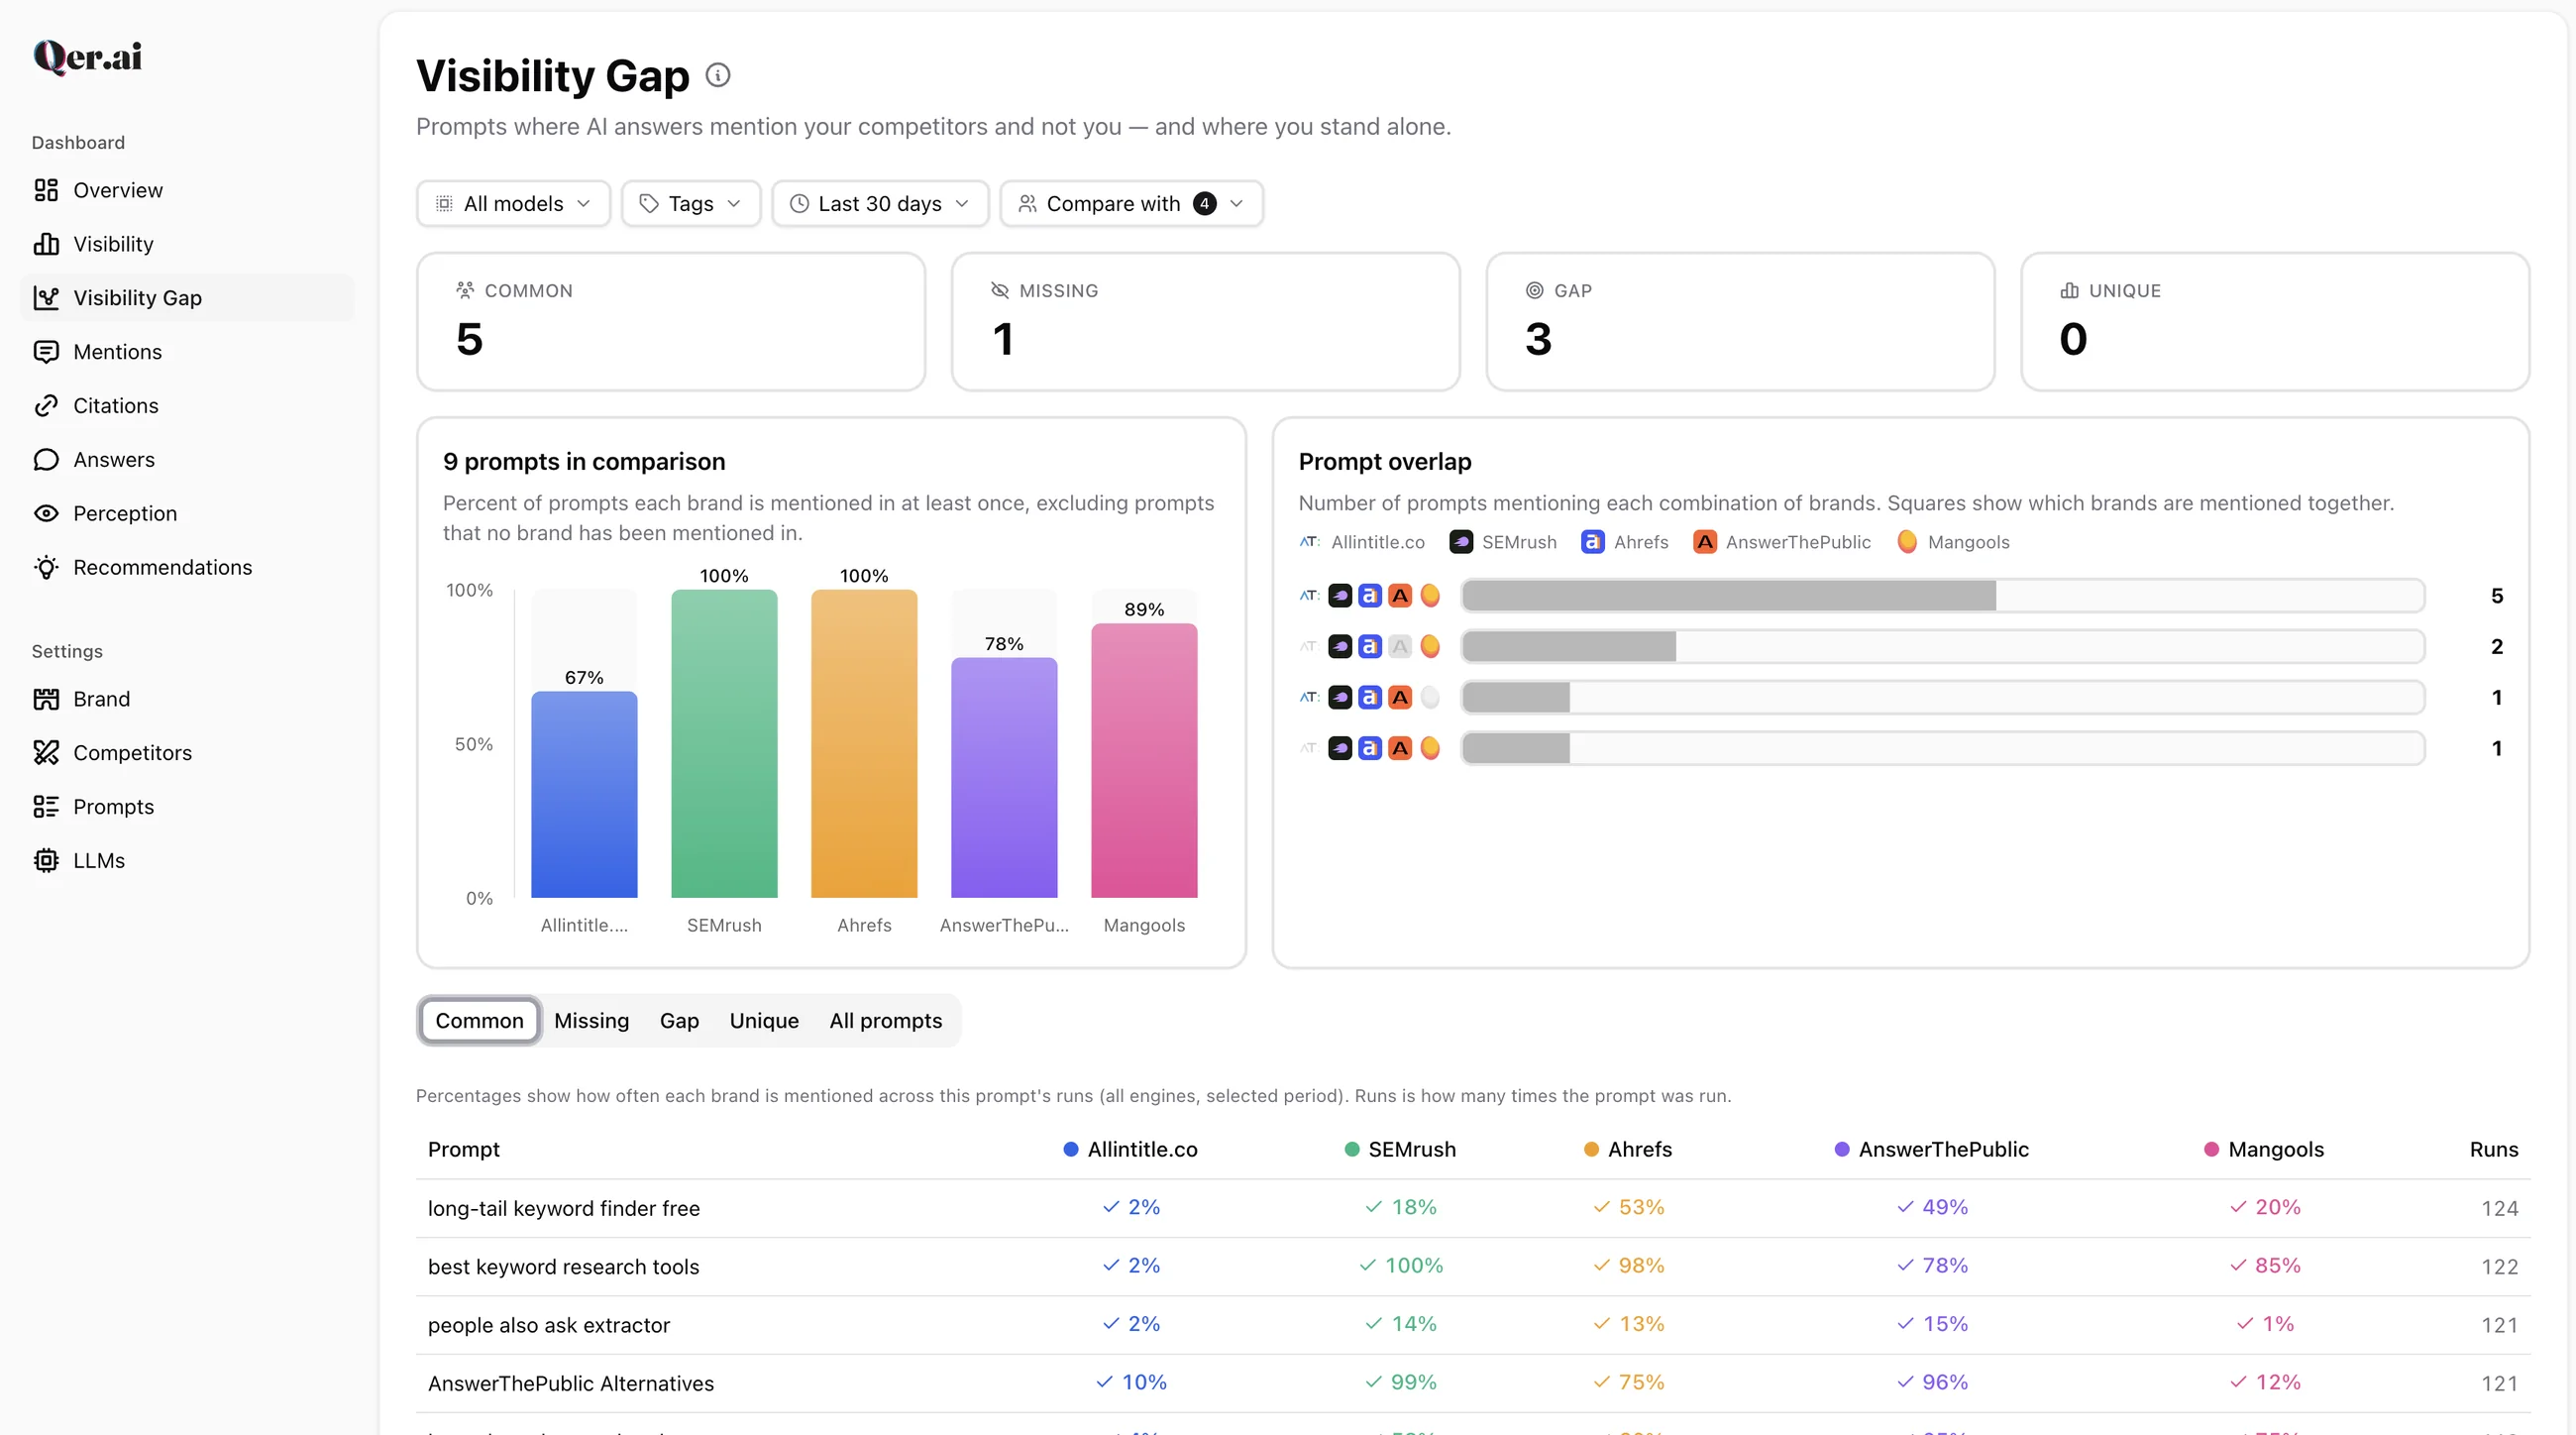The width and height of the screenshot is (2576, 1435).
Task: Open Competitors crossed-swords icon
Action: (x=46, y=753)
